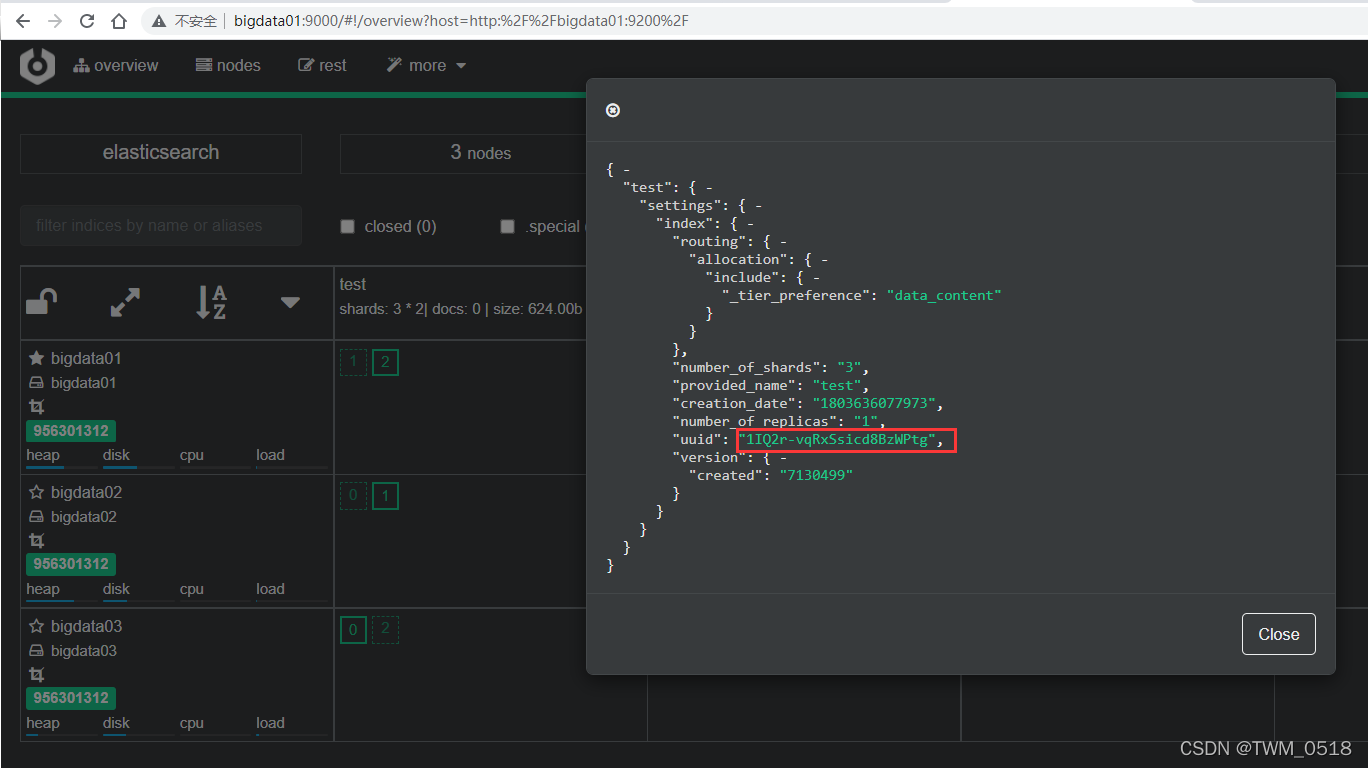Click the browser forward arrow
1368x768 pixels.
[54, 21]
